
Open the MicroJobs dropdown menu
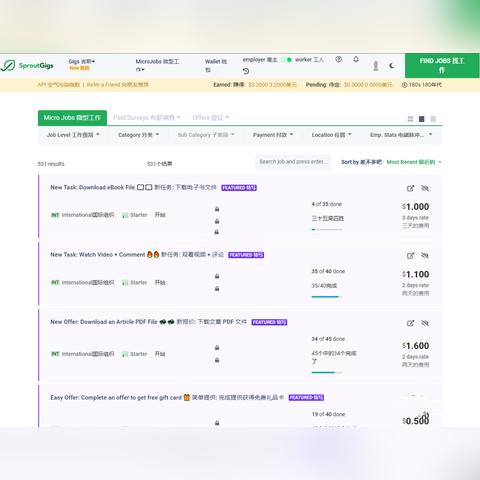157,65
